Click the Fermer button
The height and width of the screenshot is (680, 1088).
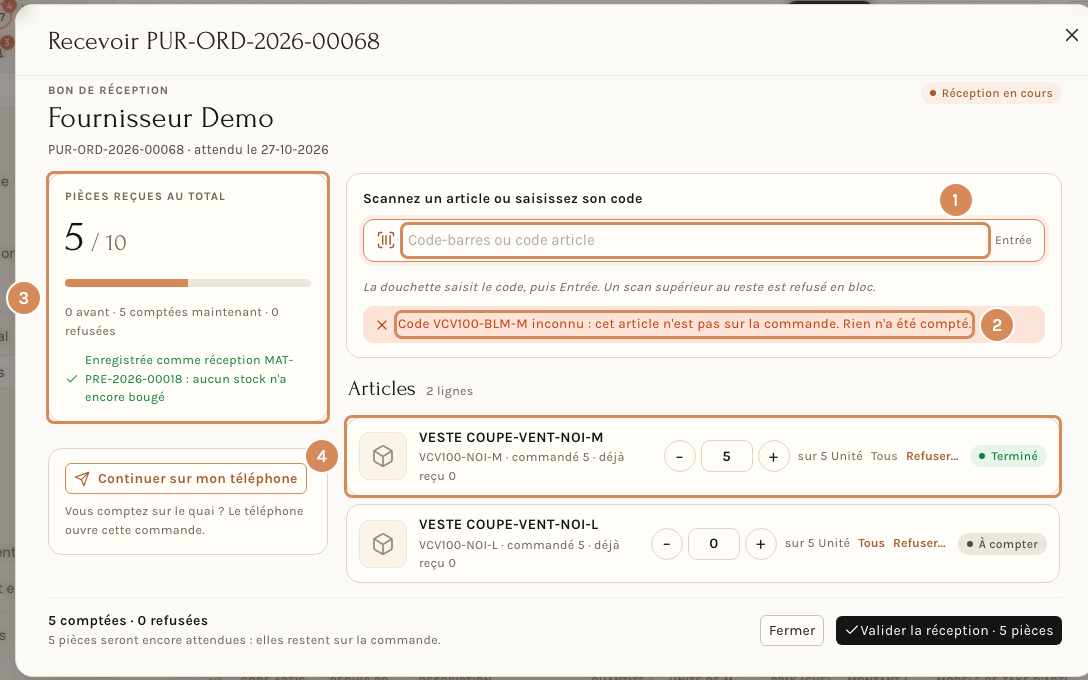click(792, 631)
